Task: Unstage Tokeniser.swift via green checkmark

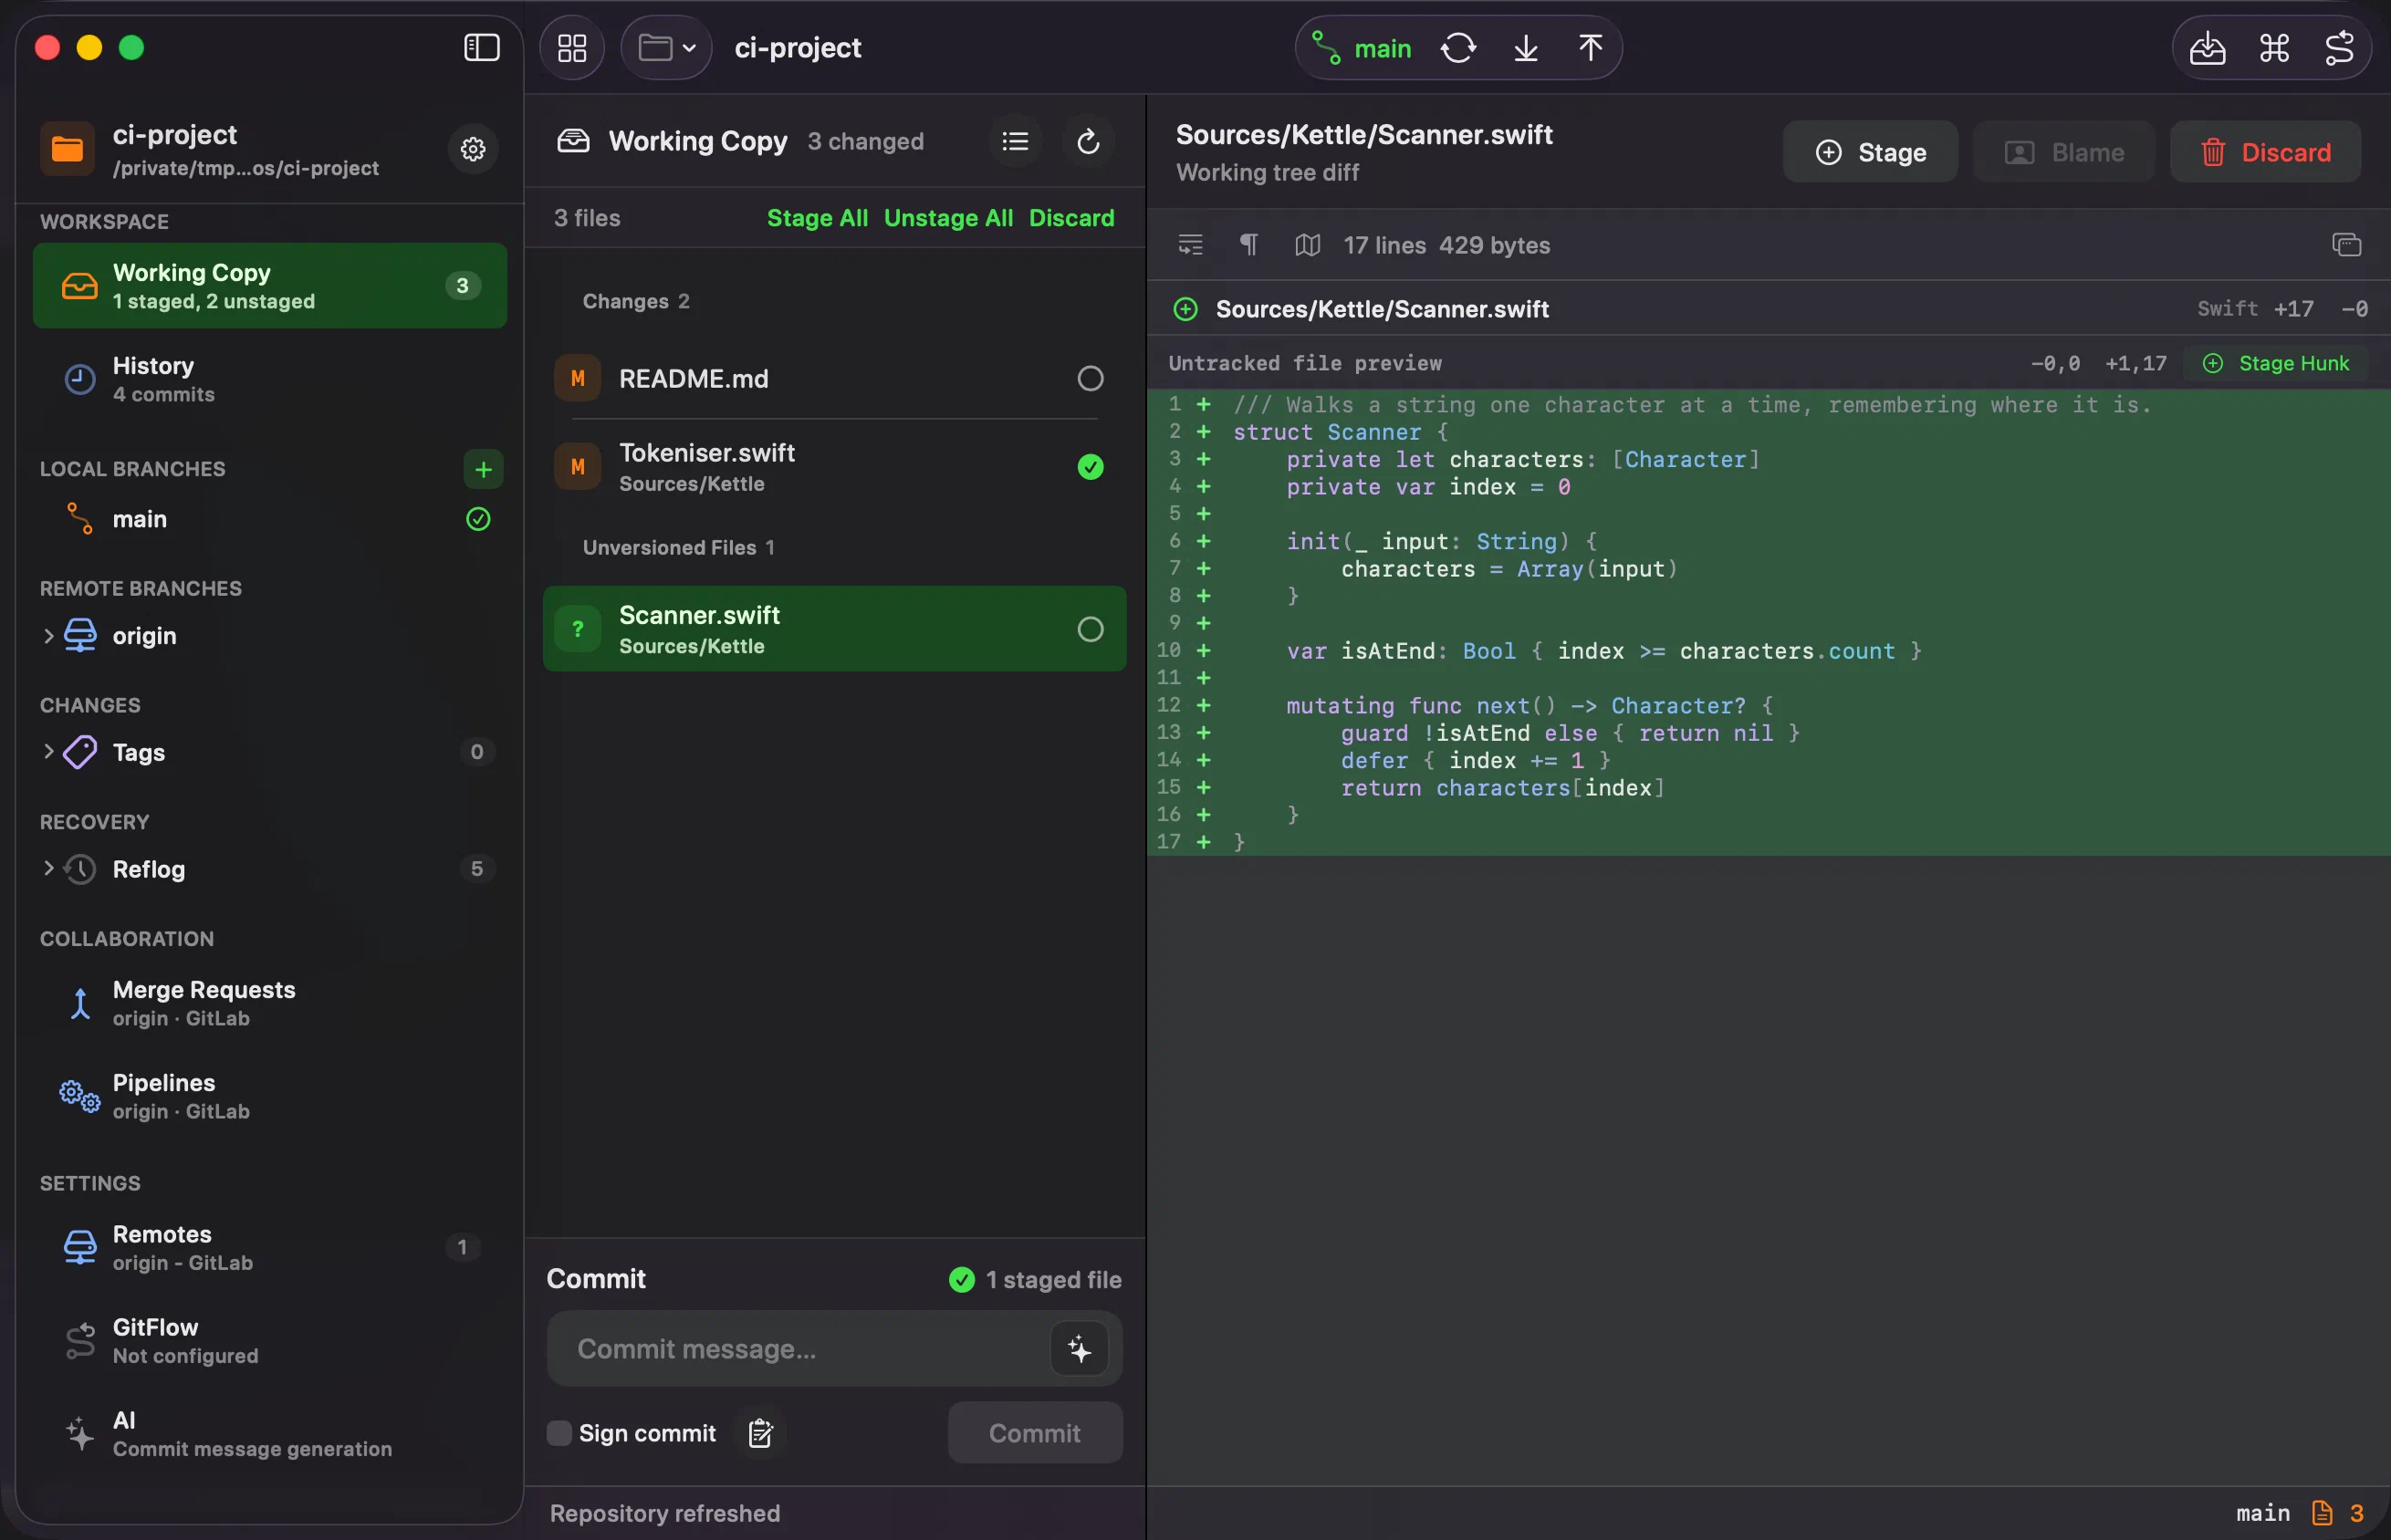Action: [1090, 467]
